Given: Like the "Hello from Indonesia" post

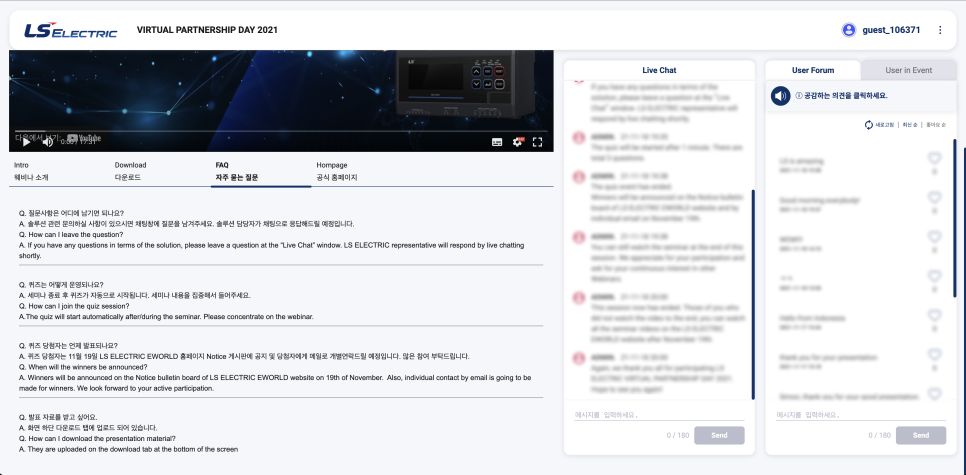Looking at the screenshot, I should [935, 315].
